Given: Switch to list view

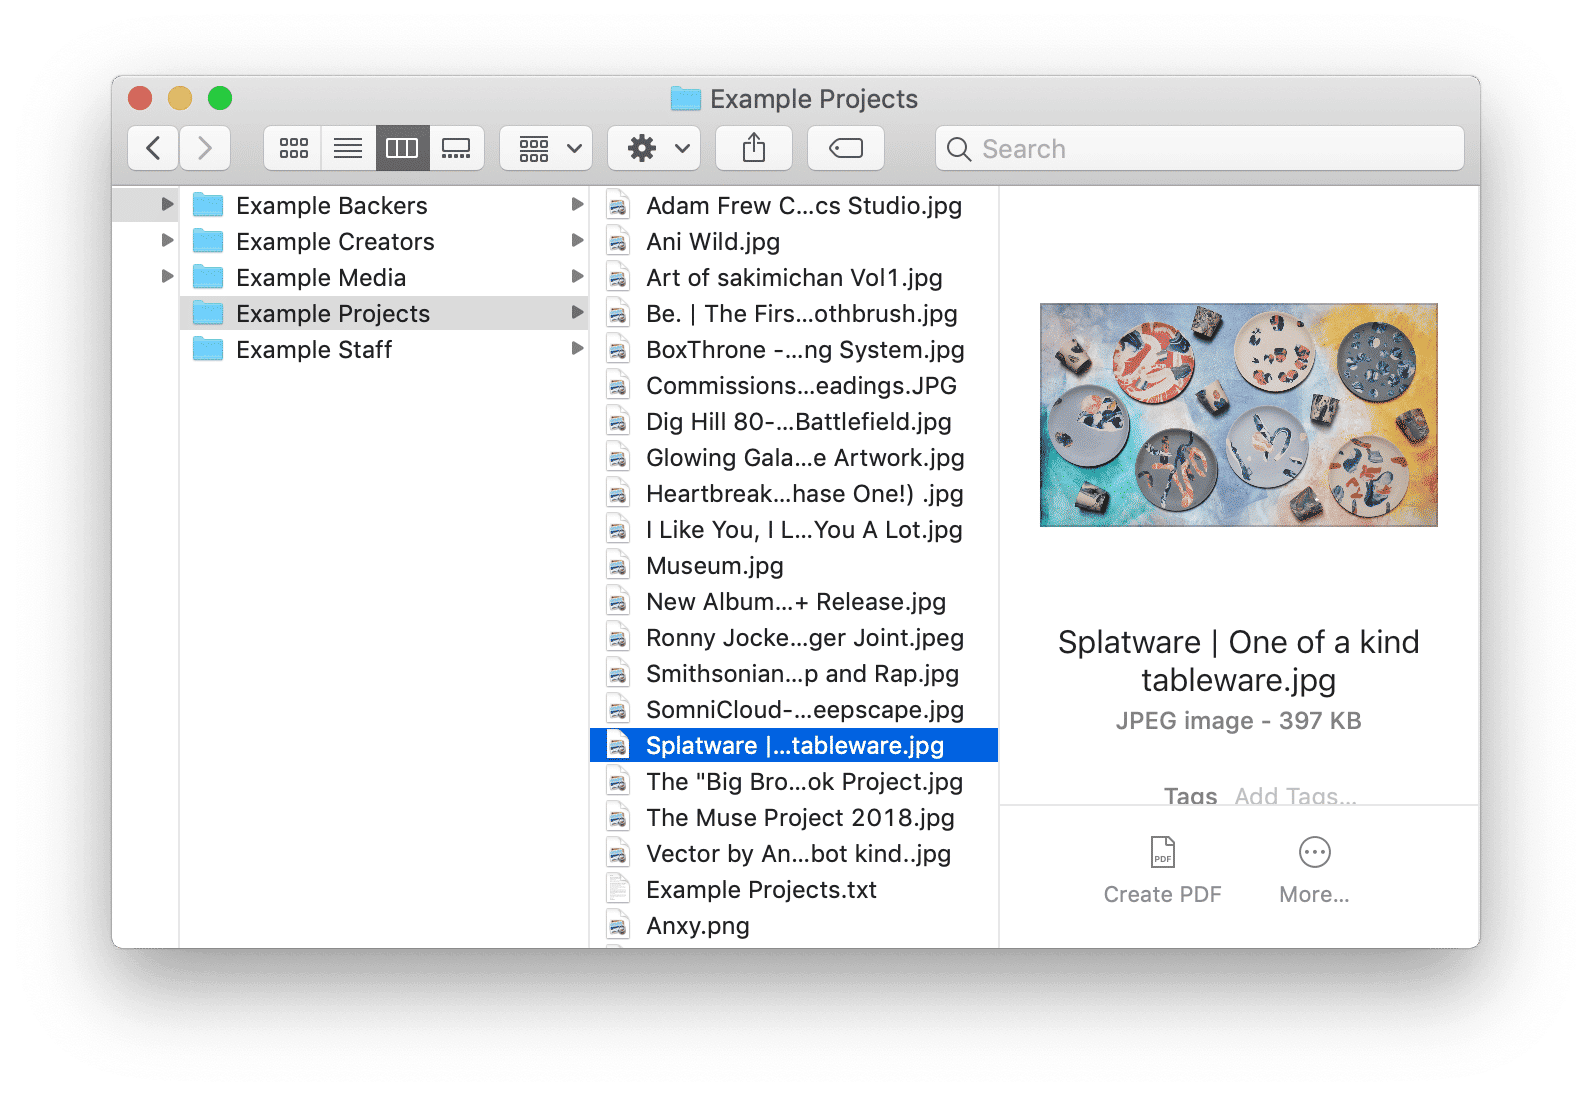Looking at the screenshot, I should (x=348, y=148).
